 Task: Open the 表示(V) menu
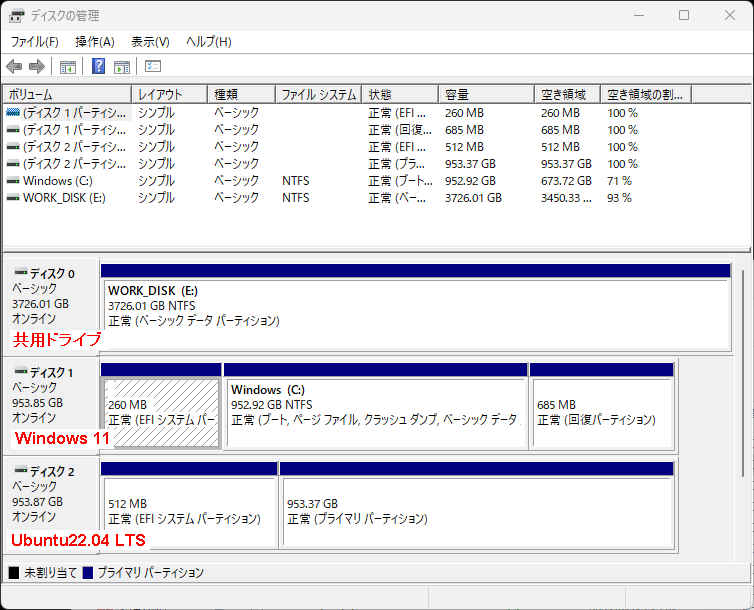point(150,42)
